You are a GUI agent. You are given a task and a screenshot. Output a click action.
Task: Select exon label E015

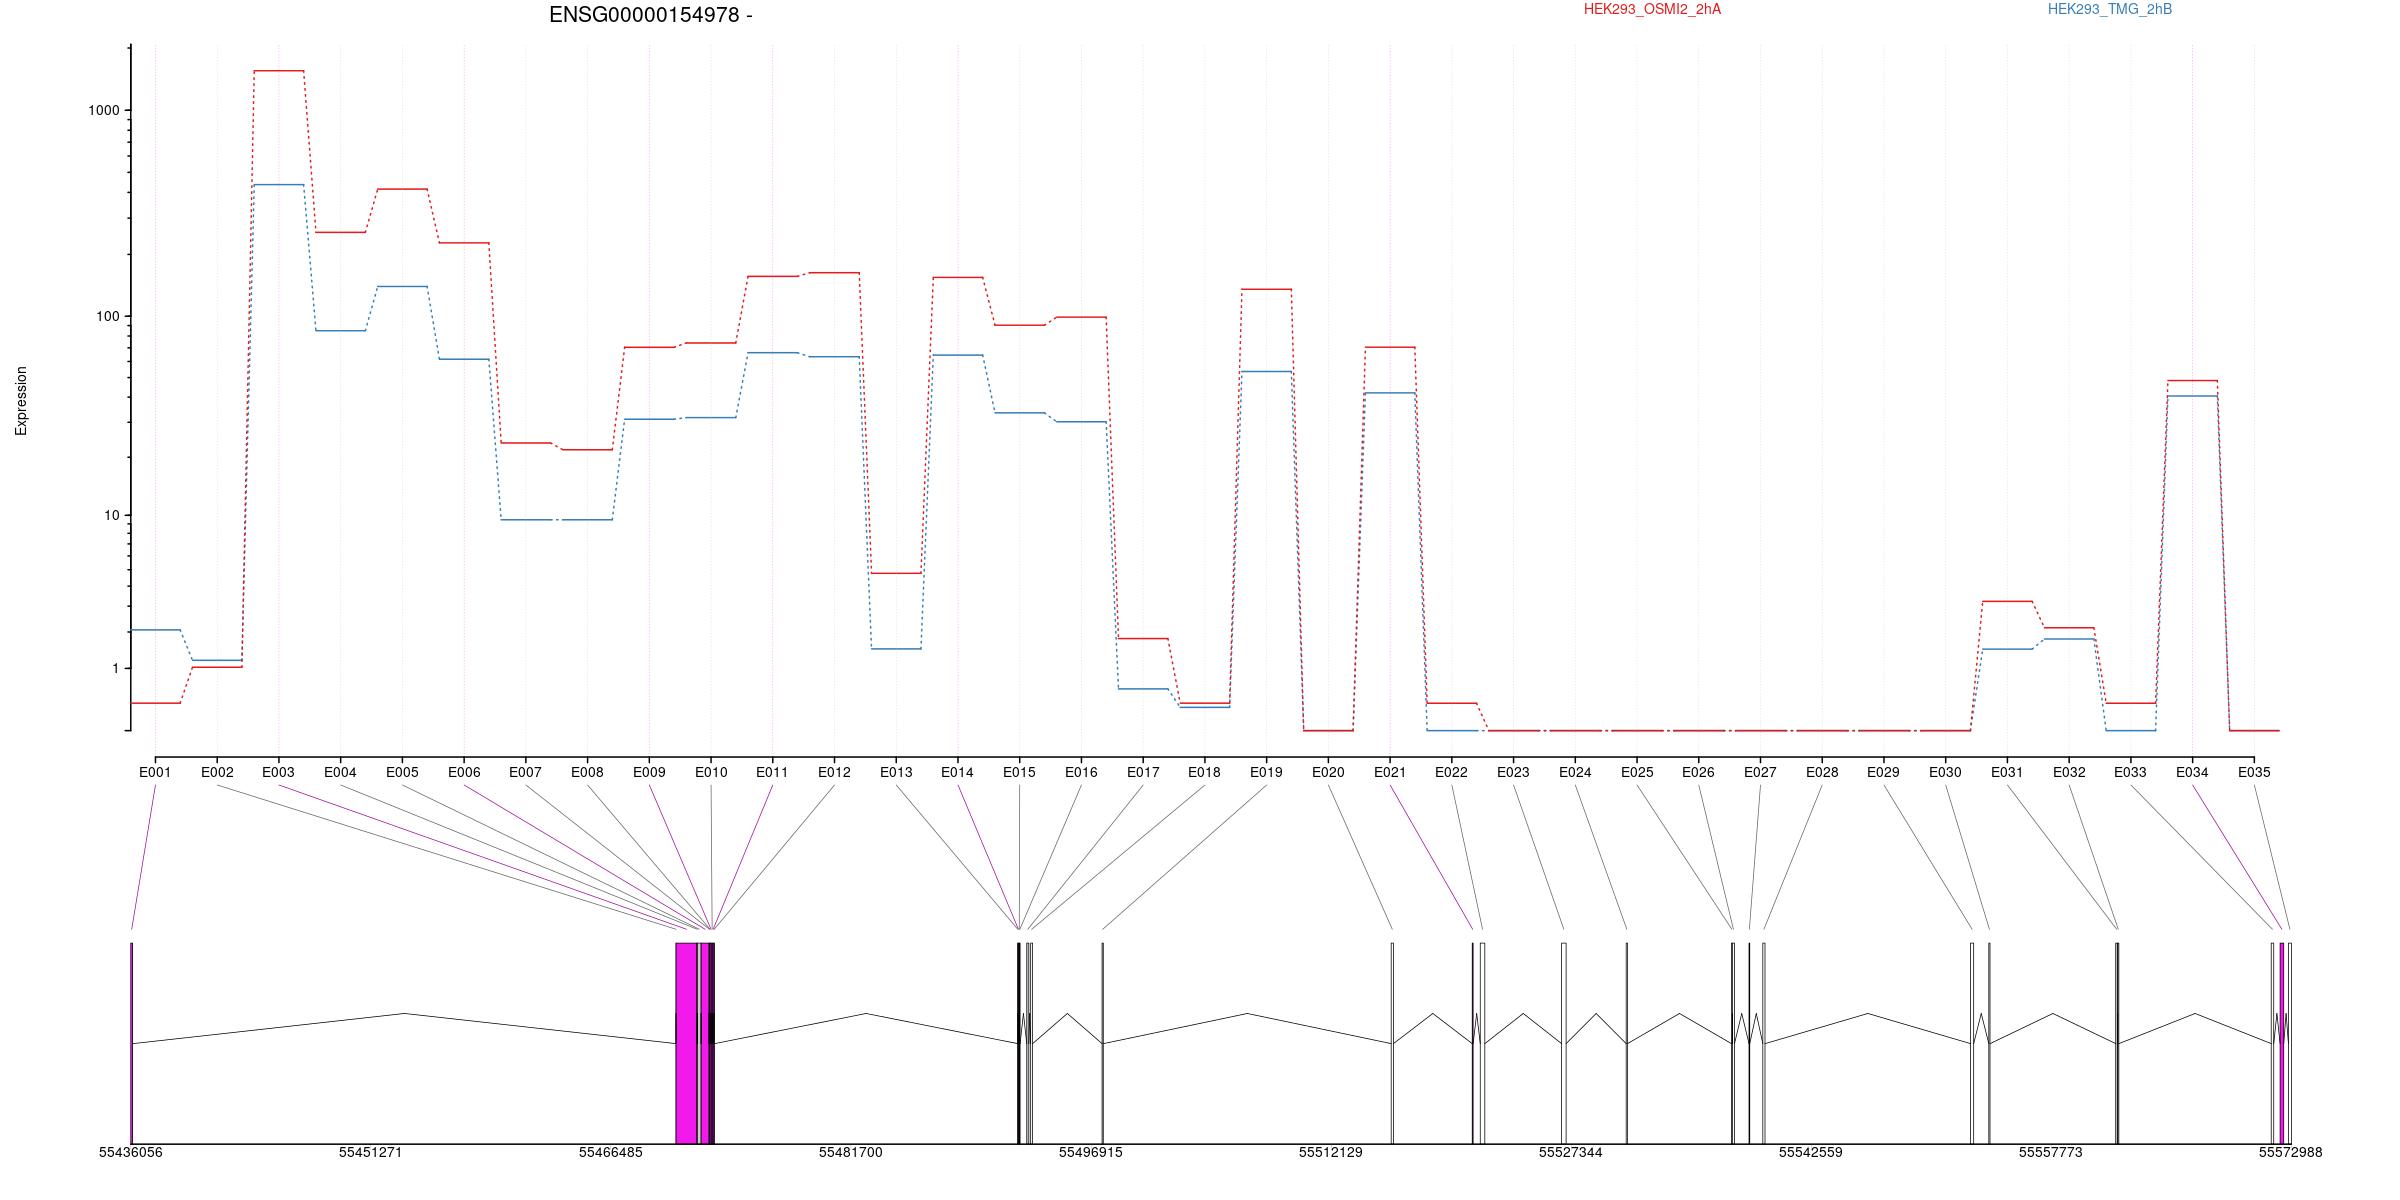(x=1019, y=772)
